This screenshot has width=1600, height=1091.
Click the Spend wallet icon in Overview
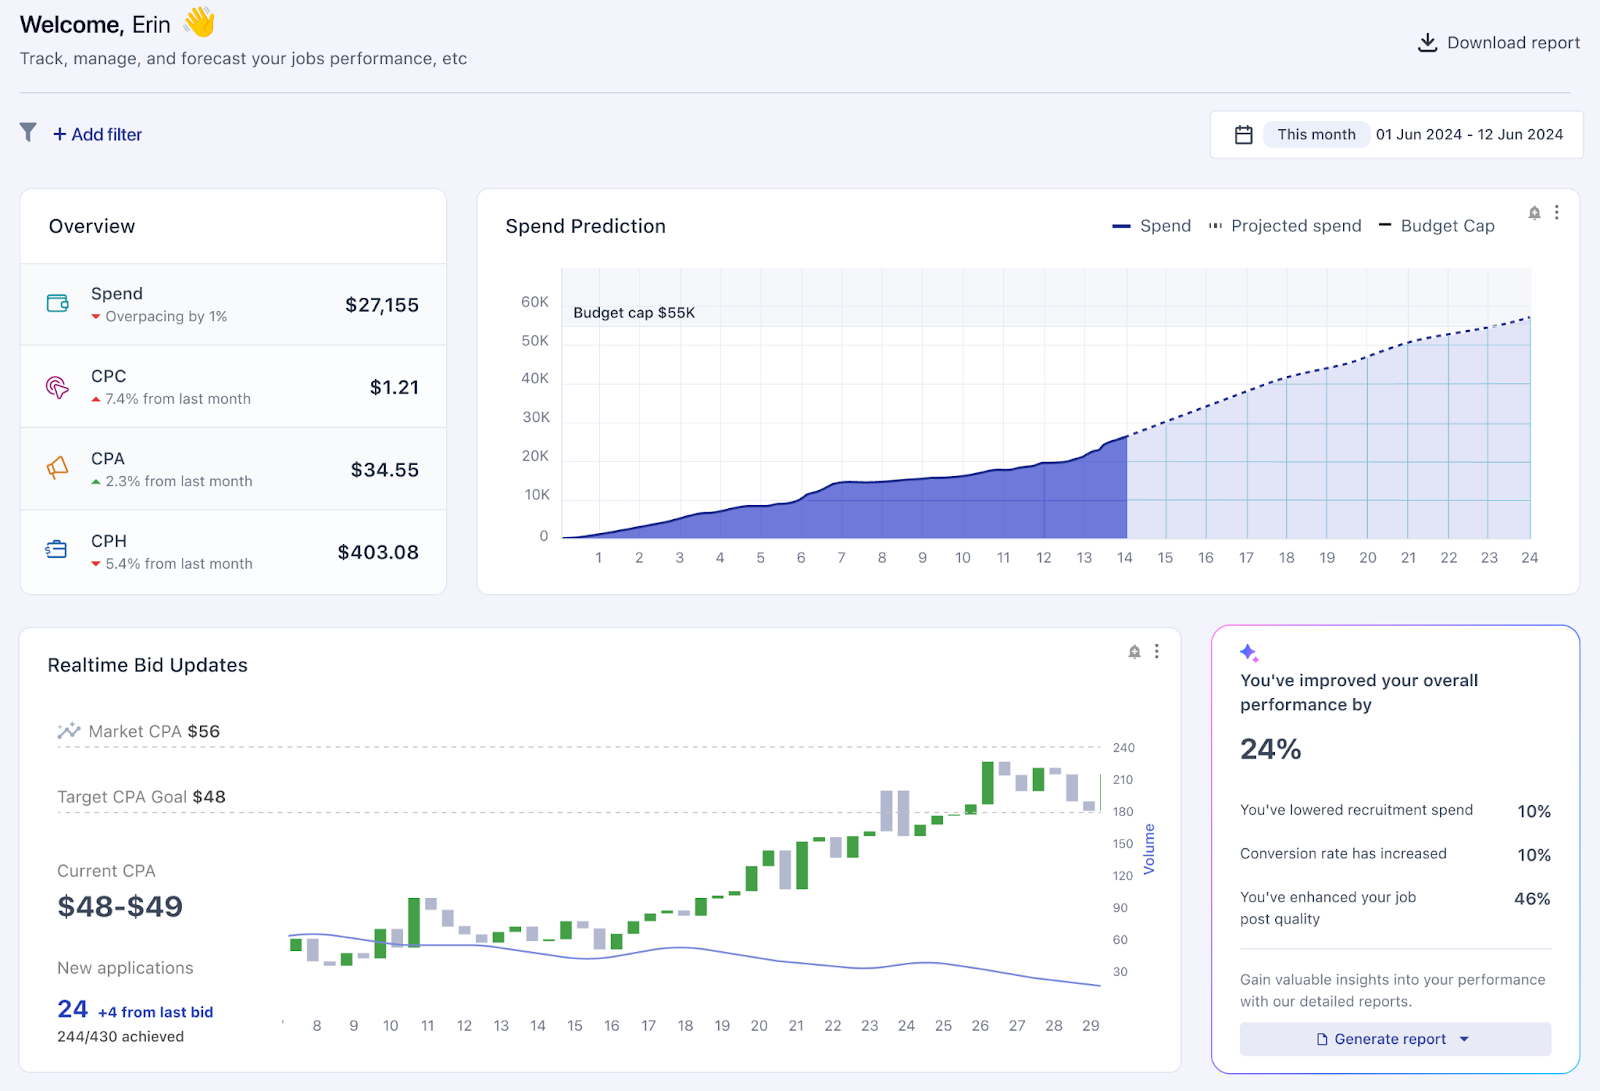pyautogui.click(x=58, y=304)
